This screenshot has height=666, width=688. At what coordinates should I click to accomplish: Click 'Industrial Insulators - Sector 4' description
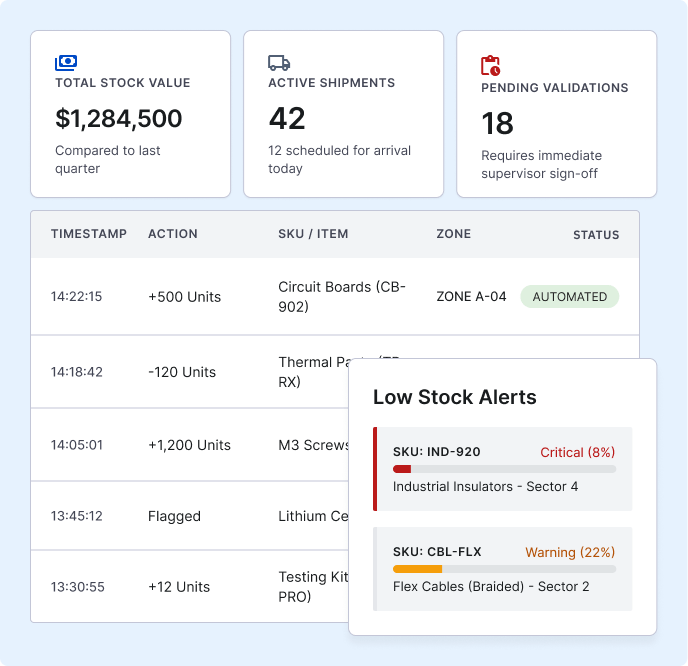[485, 487]
